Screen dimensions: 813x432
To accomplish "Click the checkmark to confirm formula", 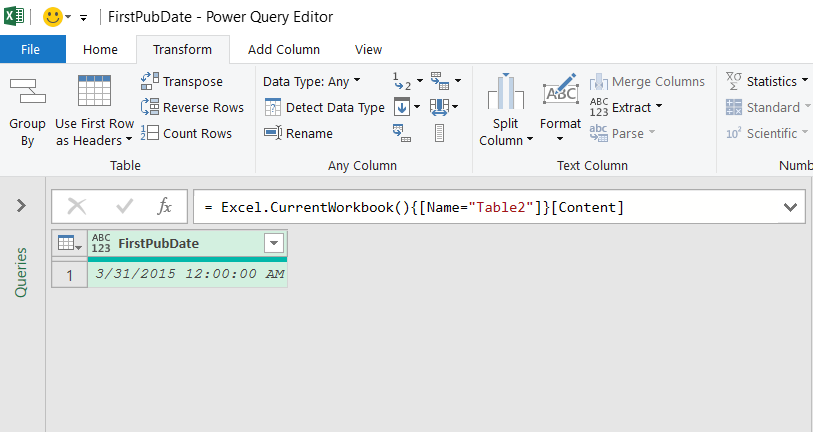I will point(124,206).
